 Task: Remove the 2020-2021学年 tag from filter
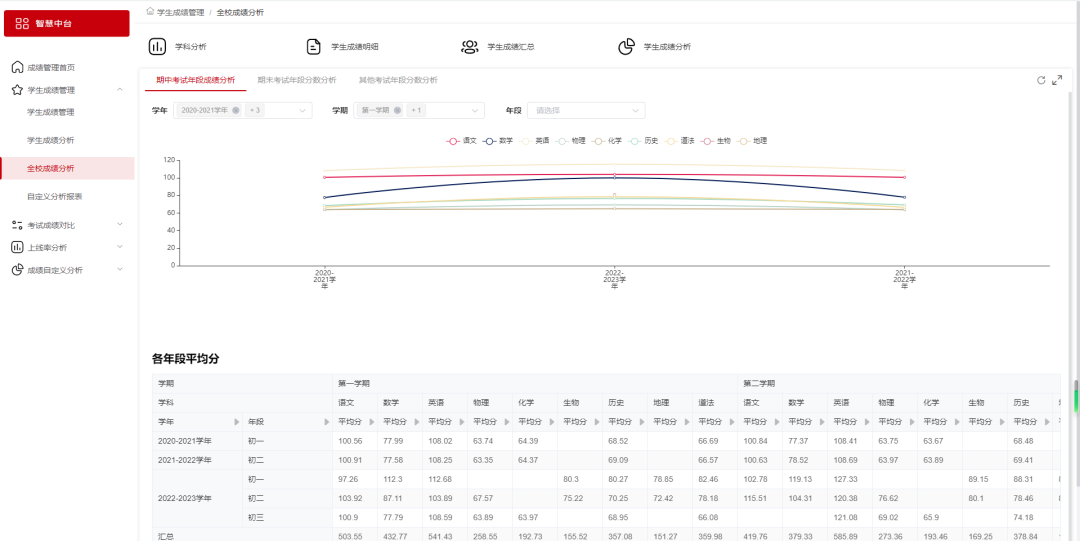point(236,110)
